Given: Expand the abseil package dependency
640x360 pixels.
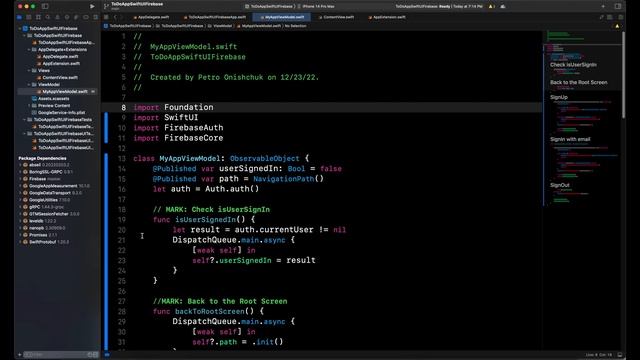Looking at the screenshot, I should click(20, 165).
